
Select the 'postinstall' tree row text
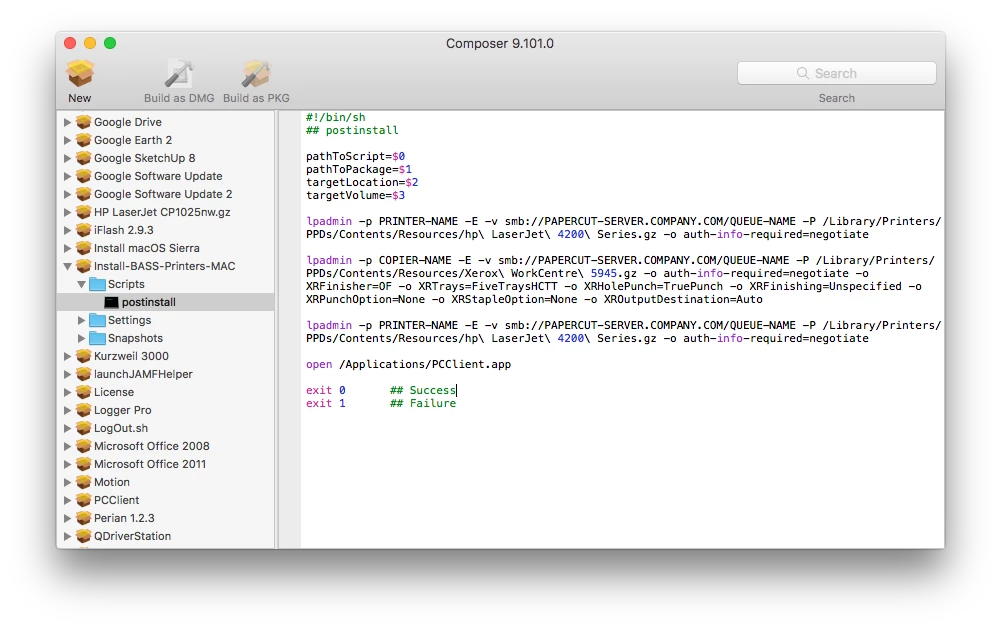(x=149, y=302)
